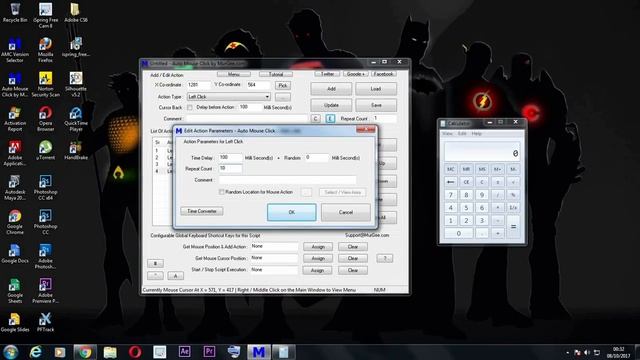
Task: Click the Add button in main window
Action: [x=331, y=89]
